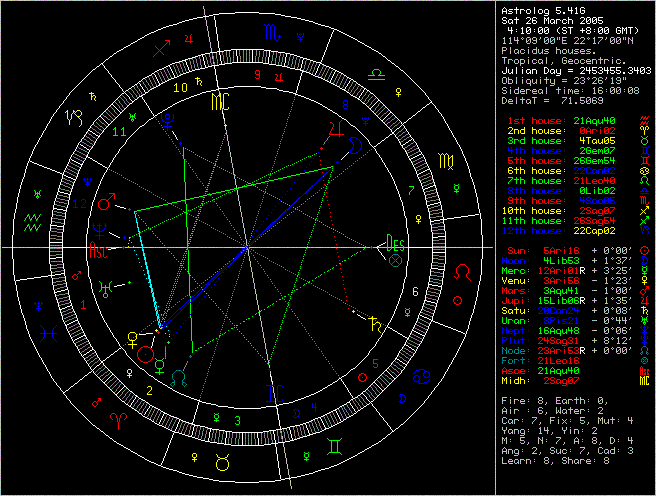656x496 pixels.
Task: Select the Mars glyph inside the chart wheel
Action: 106,203
